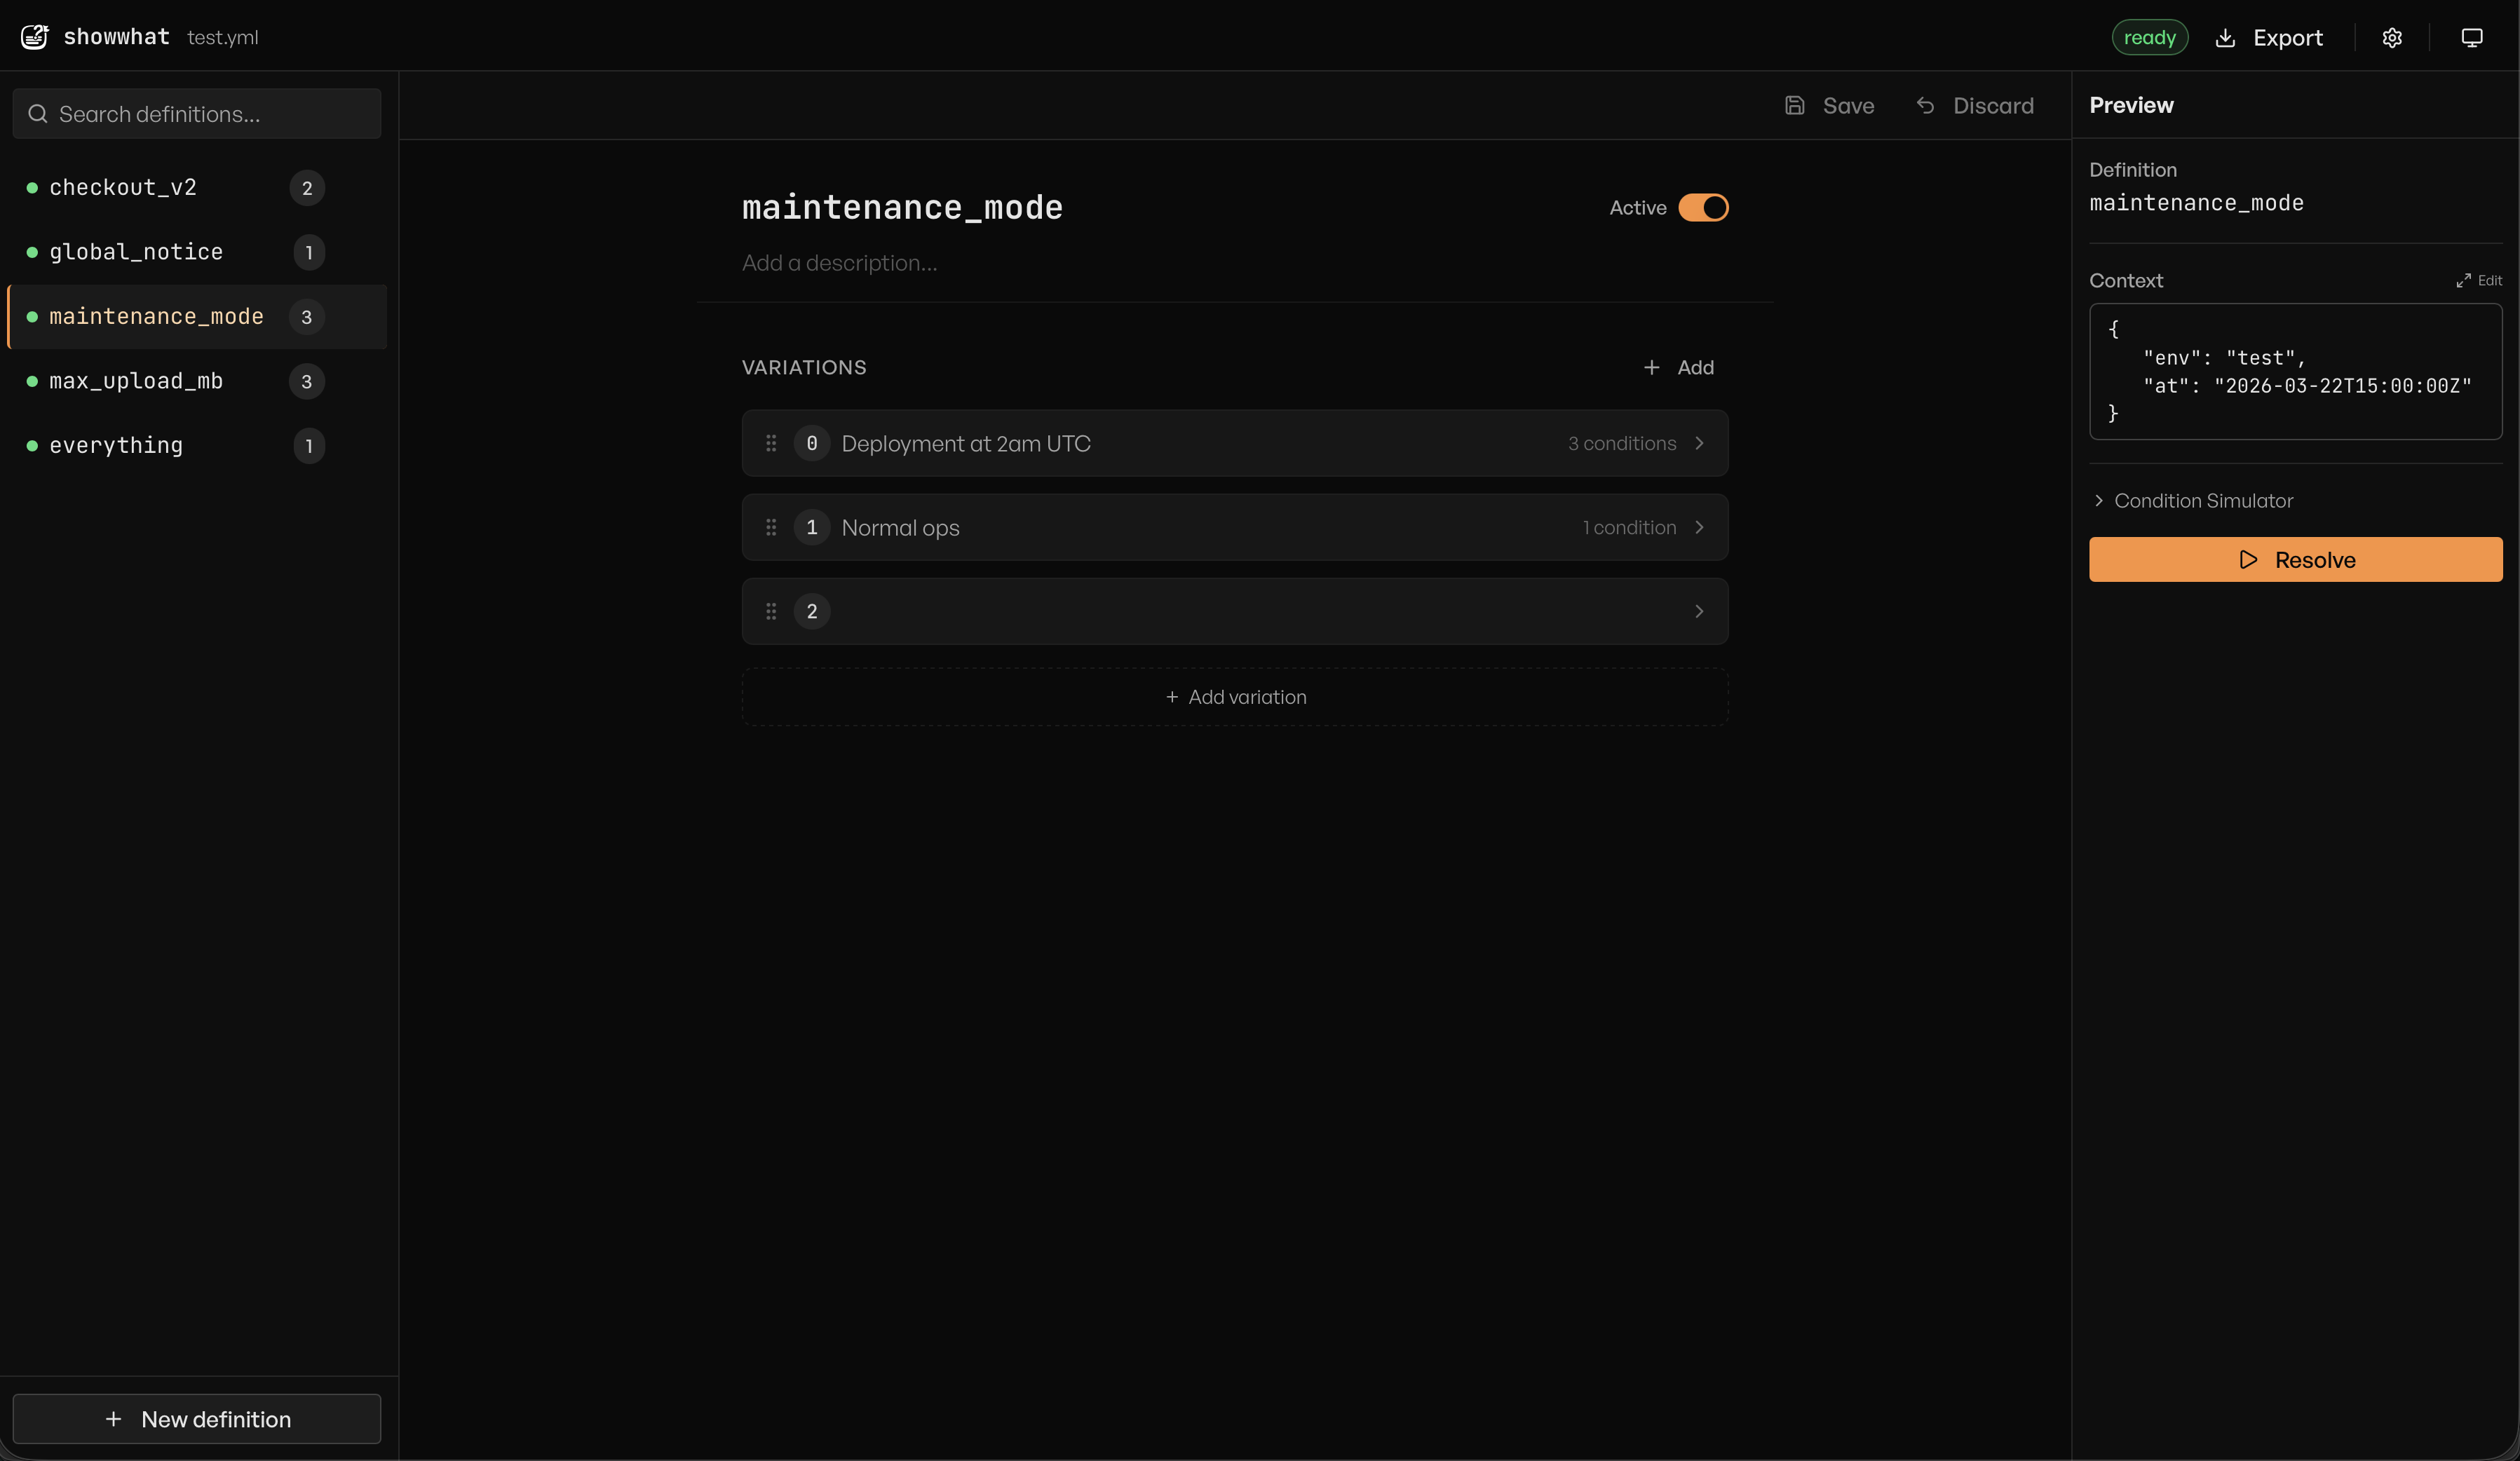Open settings via the gear icon

click(x=2392, y=37)
